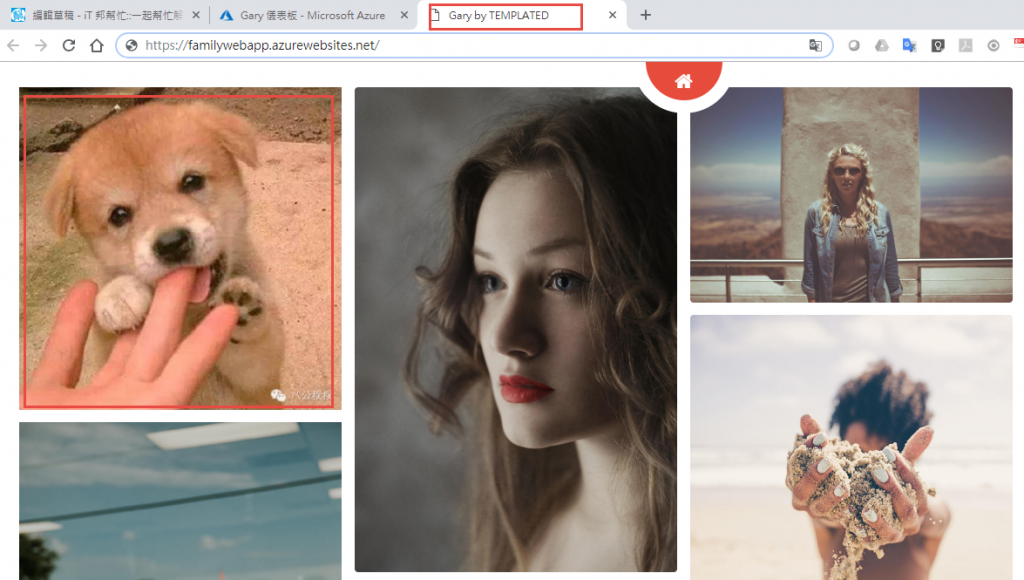Image resolution: width=1024 pixels, height=580 pixels.
Task: Close the iT 邦幫忙 tab
Action: (x=196, y=15)
